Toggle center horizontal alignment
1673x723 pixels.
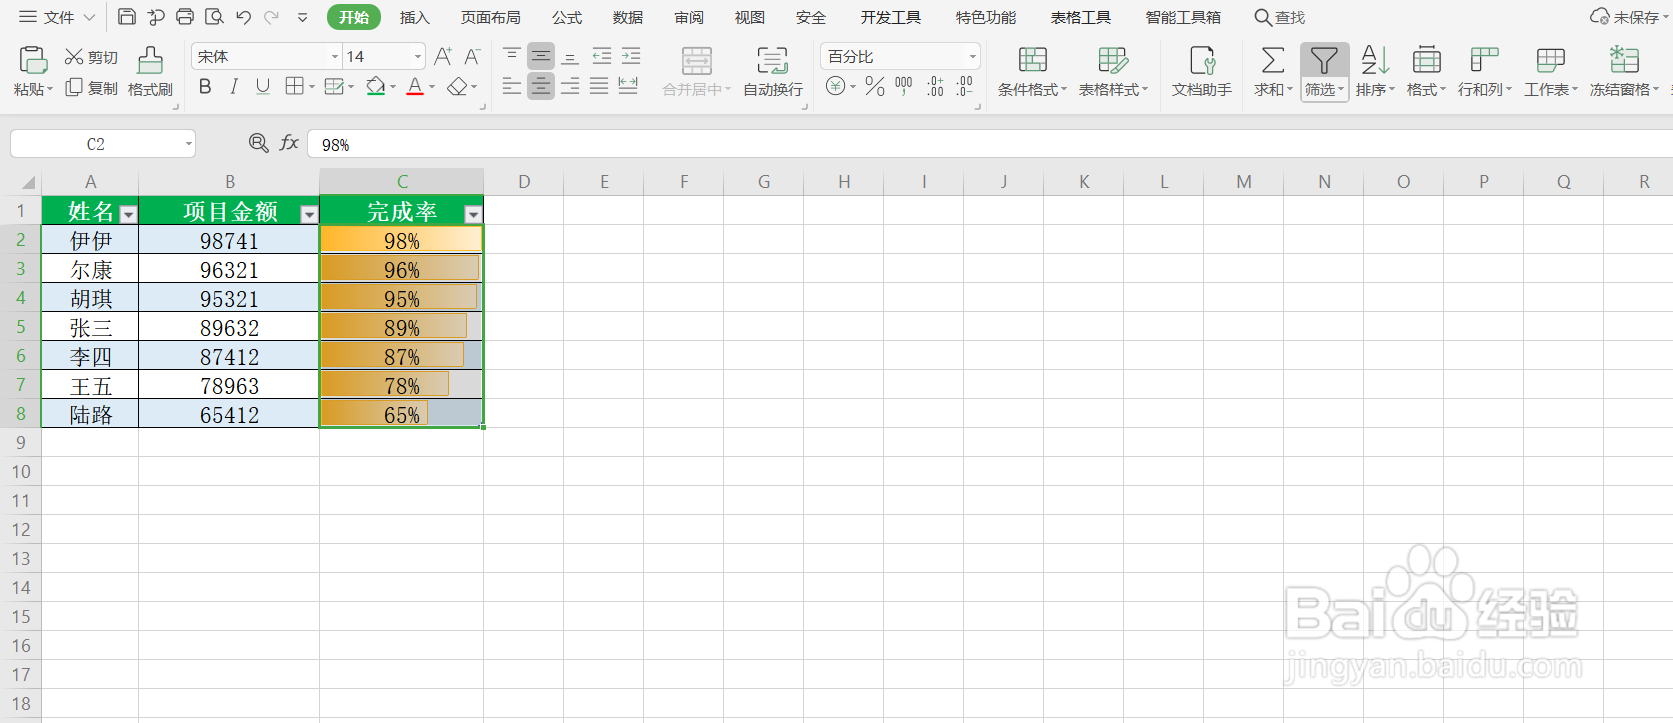(541, 87)
